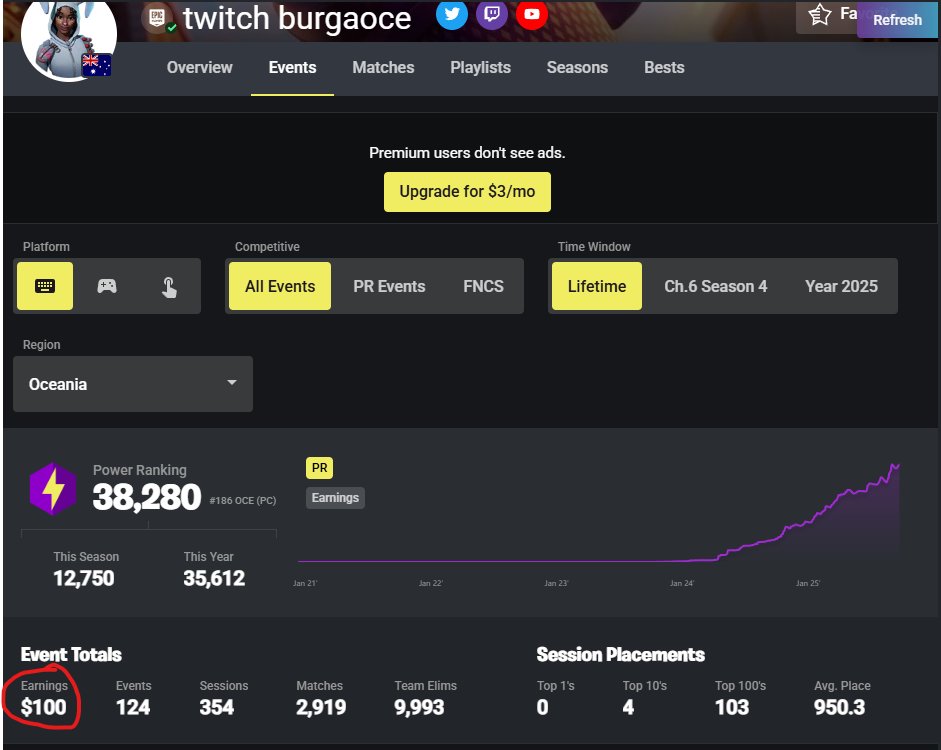Show the Earnings chart series
Image resolution: width=941 pixels, height=750 pixels.
coord(335,498)
